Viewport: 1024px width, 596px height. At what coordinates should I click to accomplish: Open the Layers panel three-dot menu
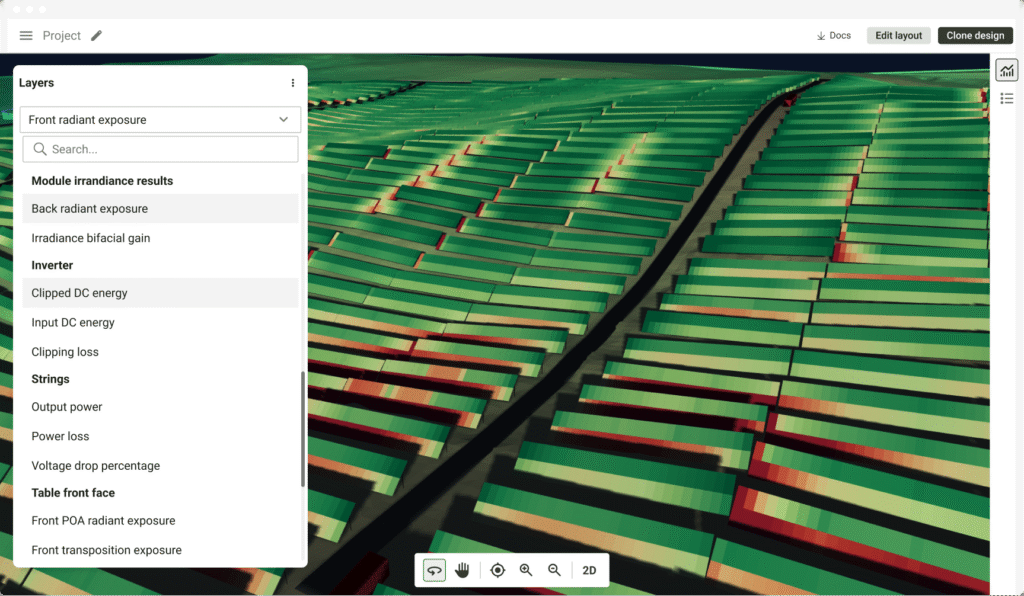point(293,83)
